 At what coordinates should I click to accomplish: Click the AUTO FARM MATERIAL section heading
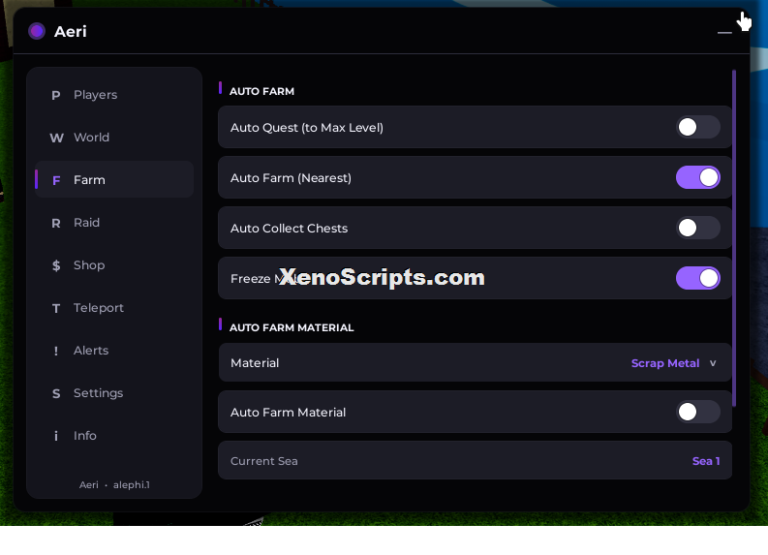pos(291,328)
